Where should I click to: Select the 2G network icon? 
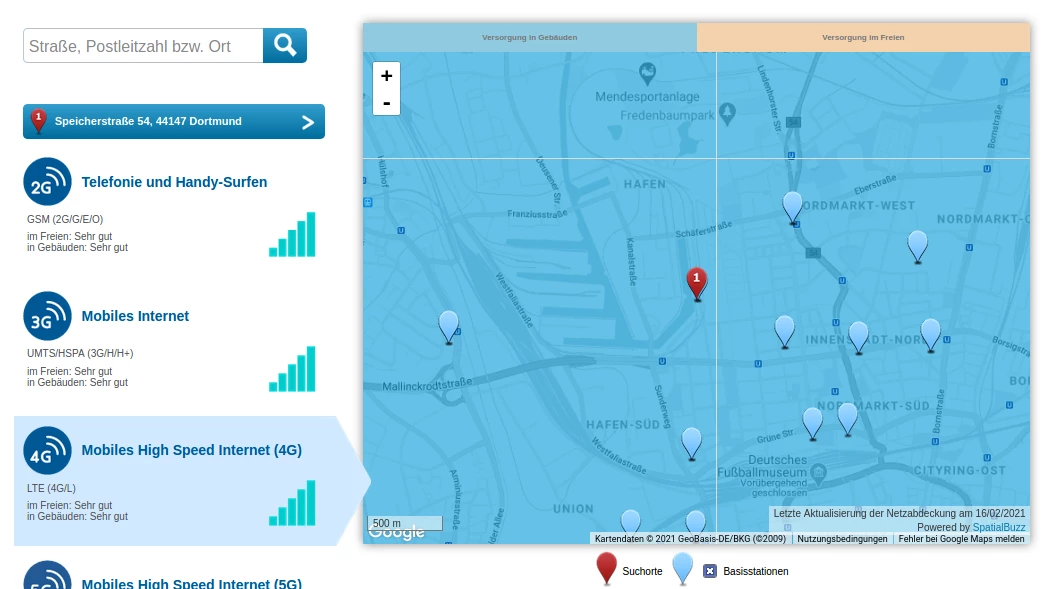click(x=47, y=182)
